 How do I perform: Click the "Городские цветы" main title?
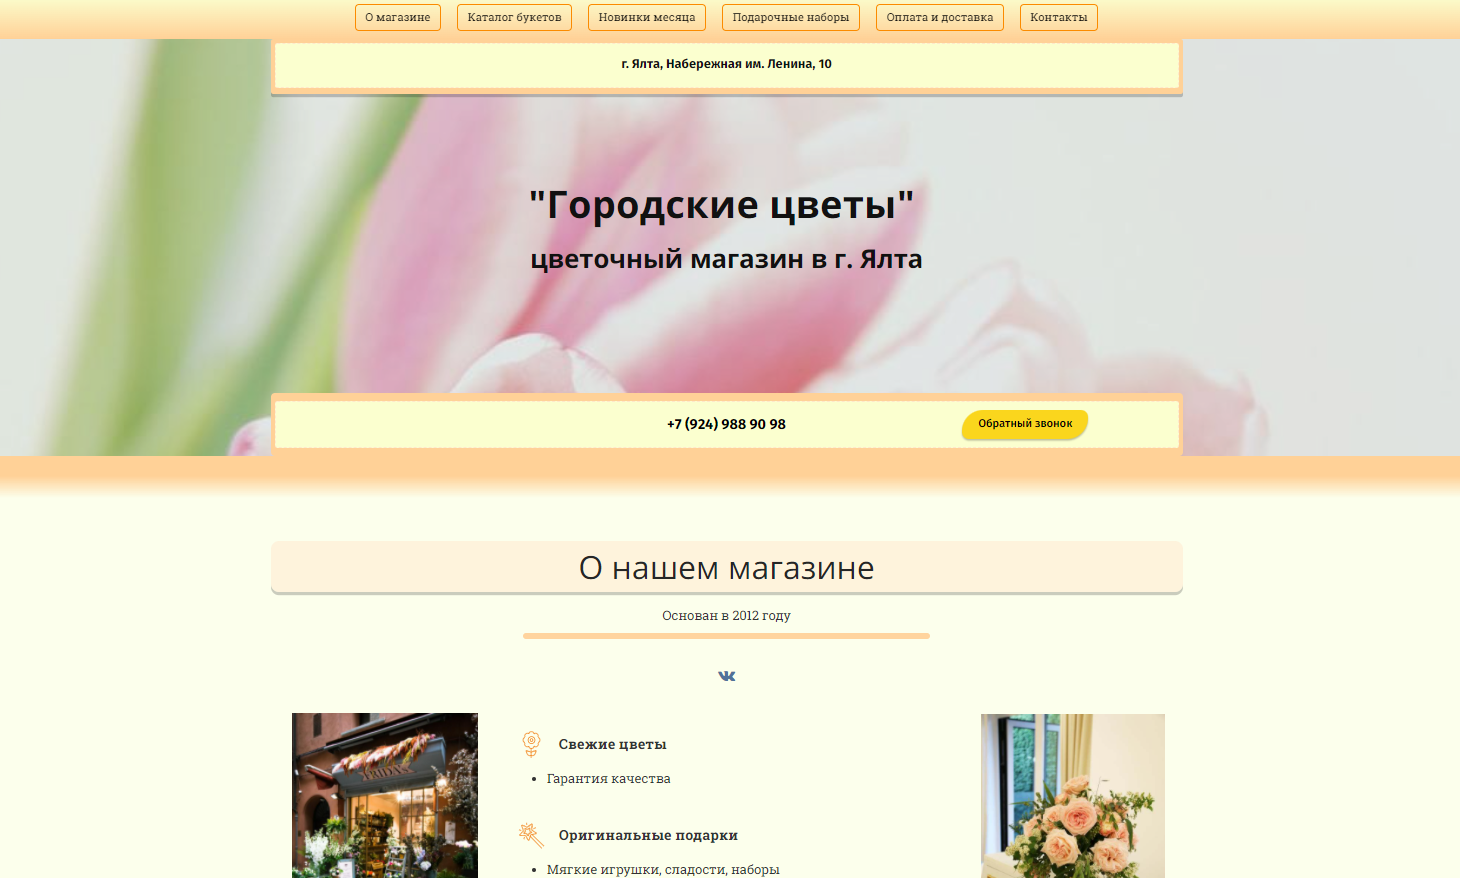[721, 205]
